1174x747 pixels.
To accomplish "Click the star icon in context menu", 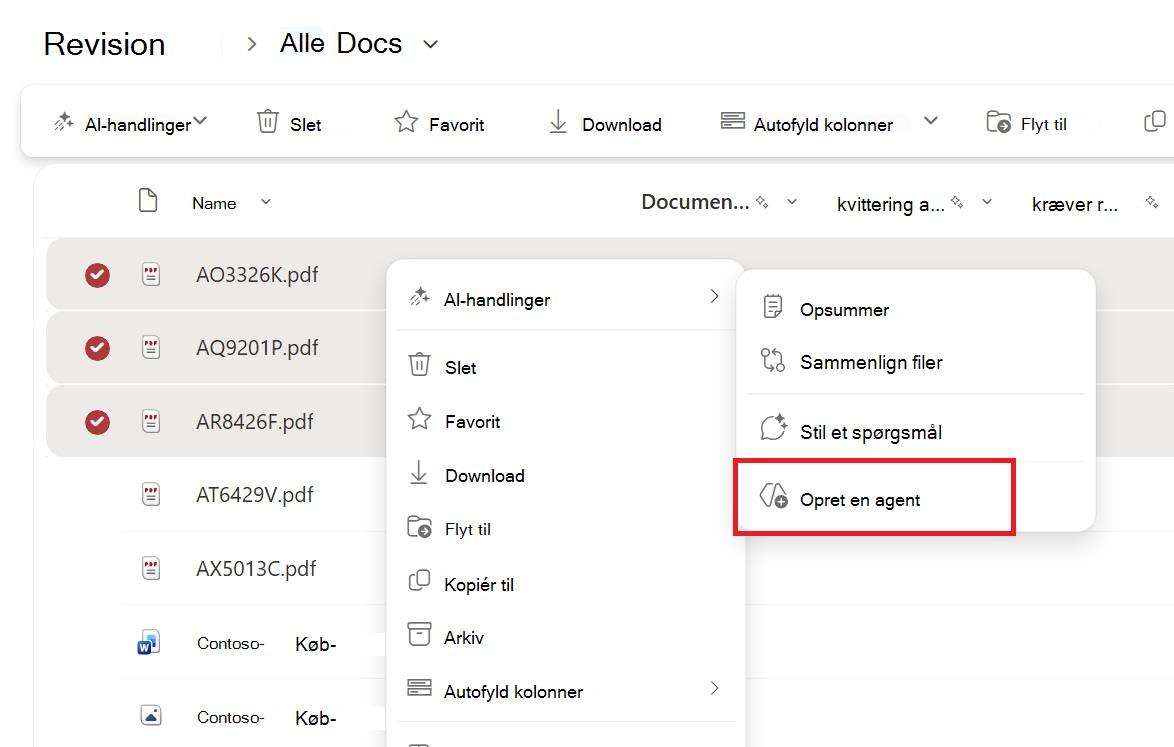I will [x=419, y=418].
